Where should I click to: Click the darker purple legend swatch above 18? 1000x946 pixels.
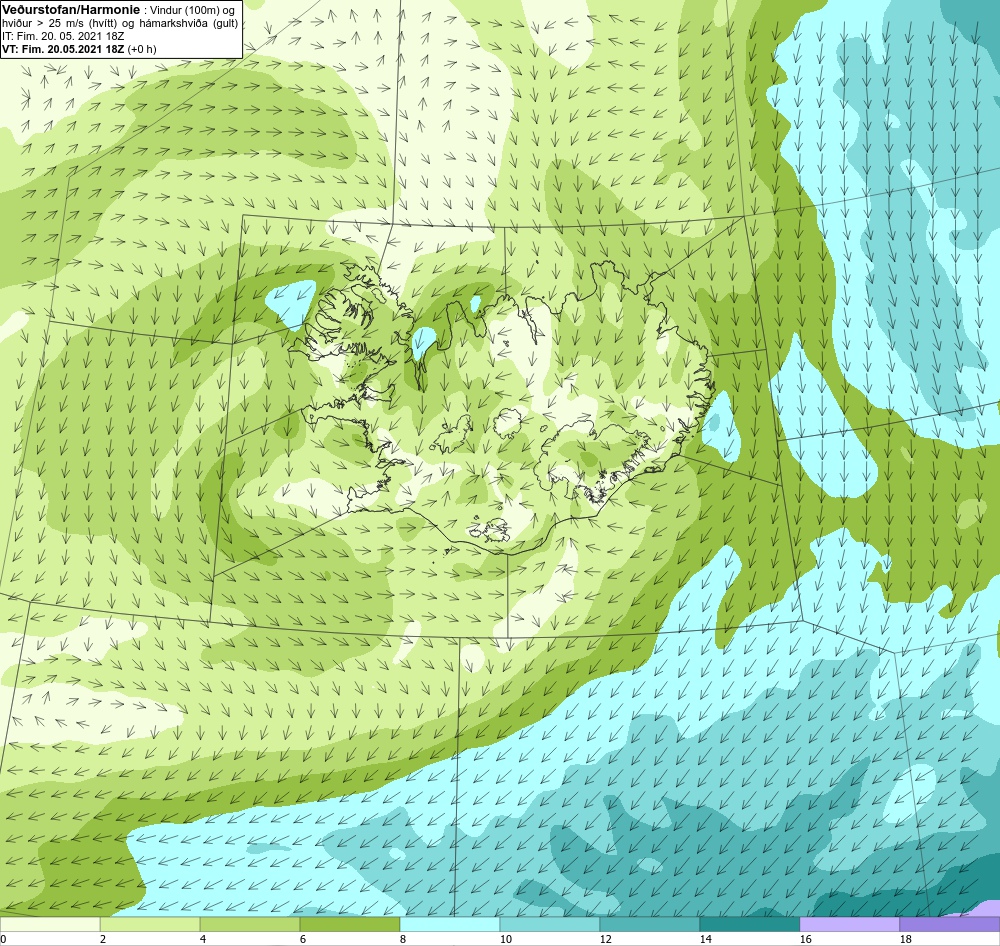point(950,925)
